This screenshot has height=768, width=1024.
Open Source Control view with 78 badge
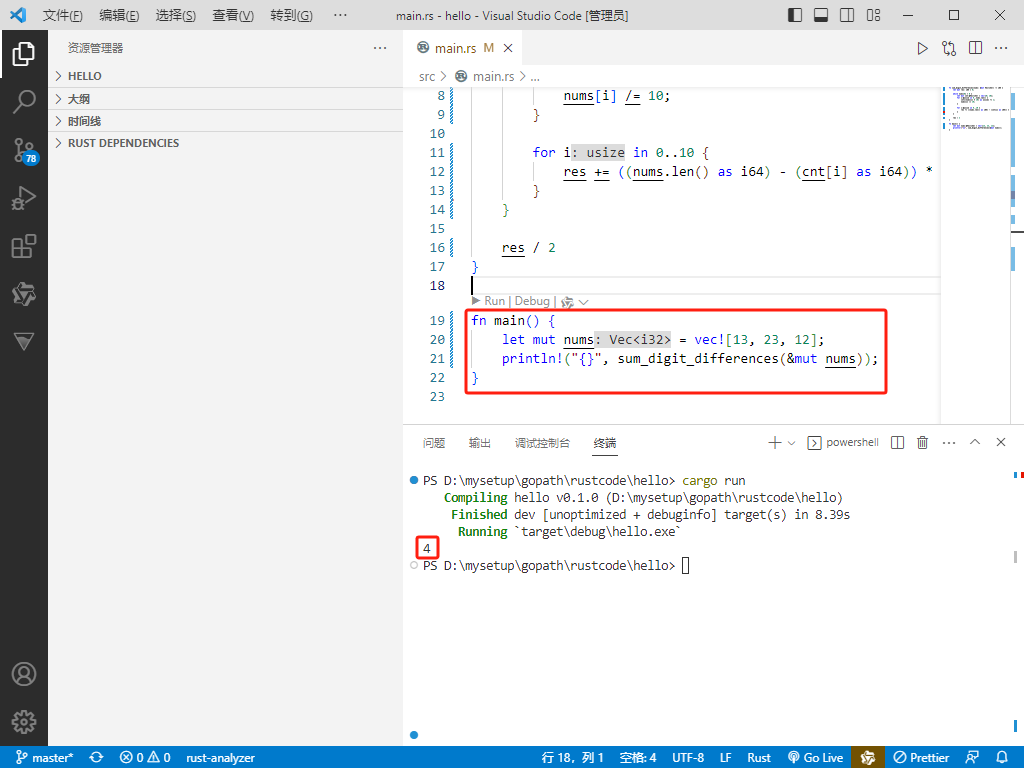coord(24,150)
